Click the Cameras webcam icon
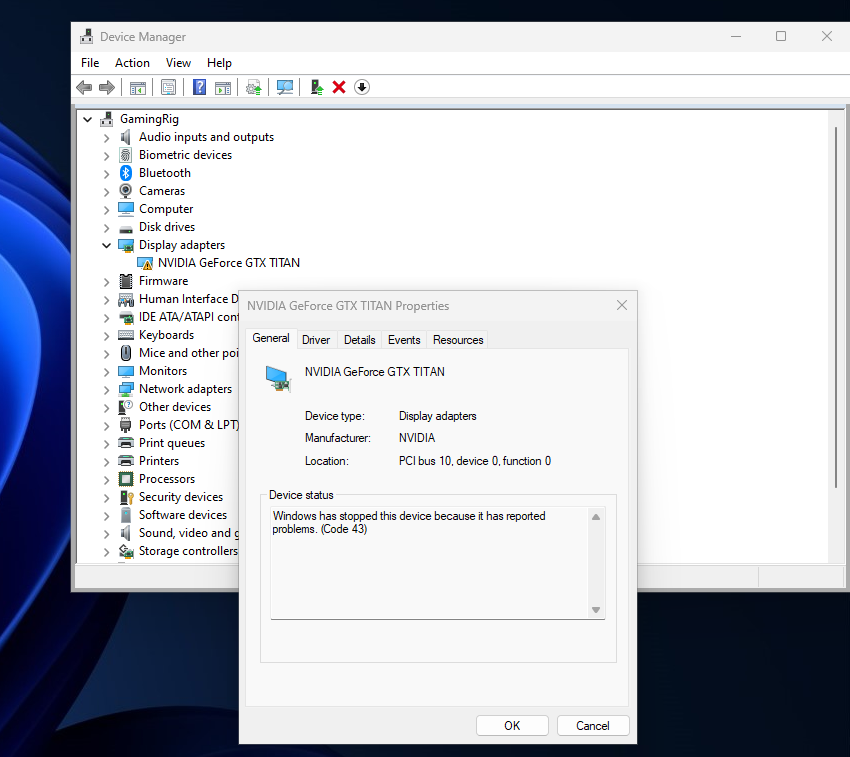Image resolution: width=850 pixels, height=757 pixels. (x=126, y=191)
